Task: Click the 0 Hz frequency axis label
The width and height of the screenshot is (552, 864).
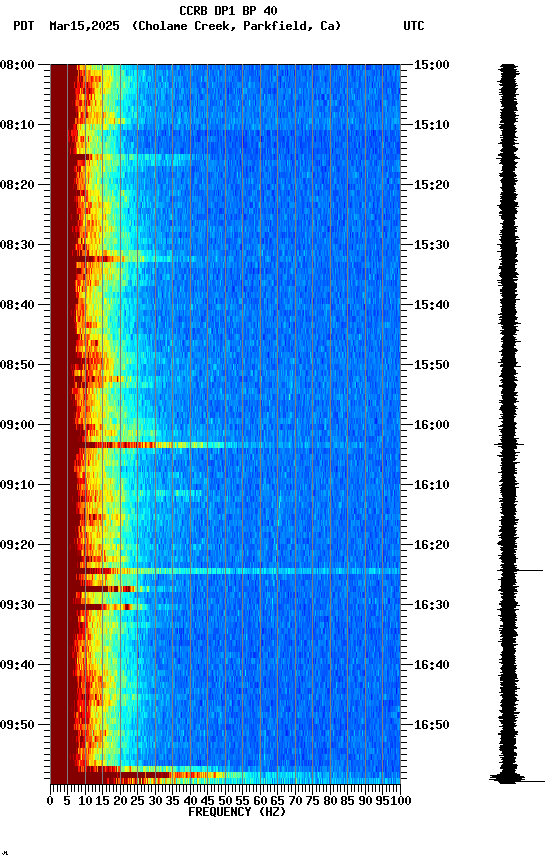Action: tap(50, 802)
